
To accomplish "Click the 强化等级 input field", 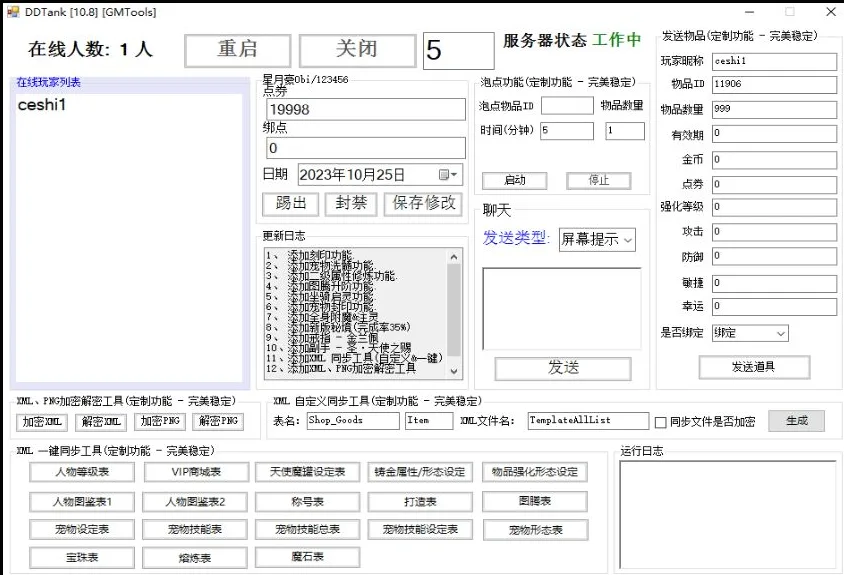I will tap(774, 207).
